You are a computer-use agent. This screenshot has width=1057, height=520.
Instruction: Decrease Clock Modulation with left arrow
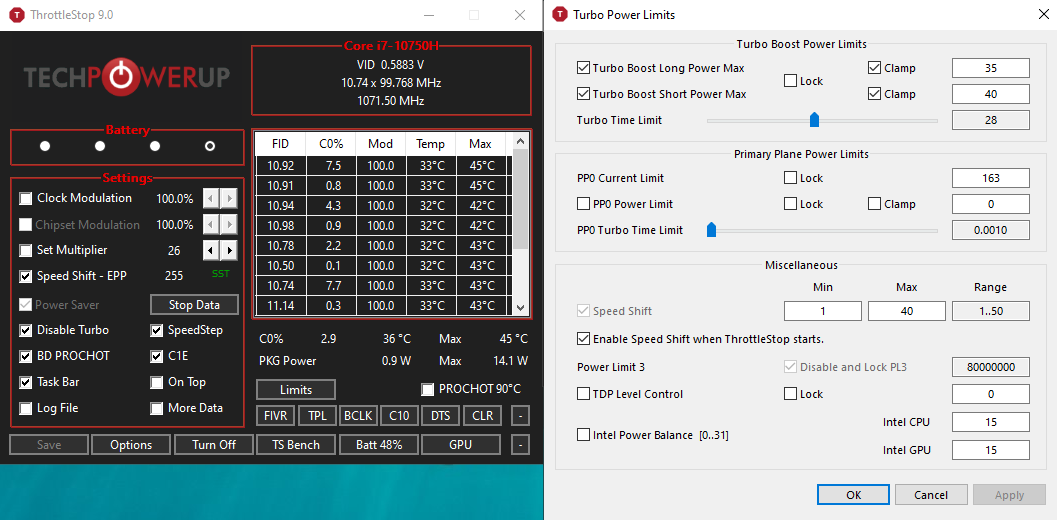click(x=211, y=198)
